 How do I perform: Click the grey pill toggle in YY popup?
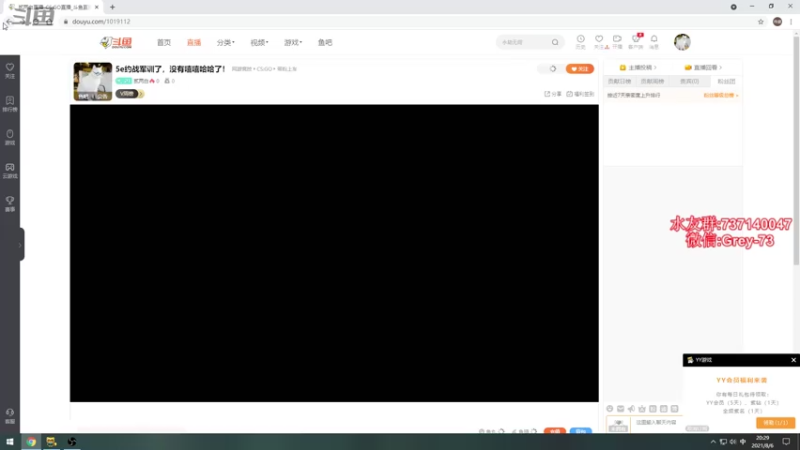[x=697, y=428]
